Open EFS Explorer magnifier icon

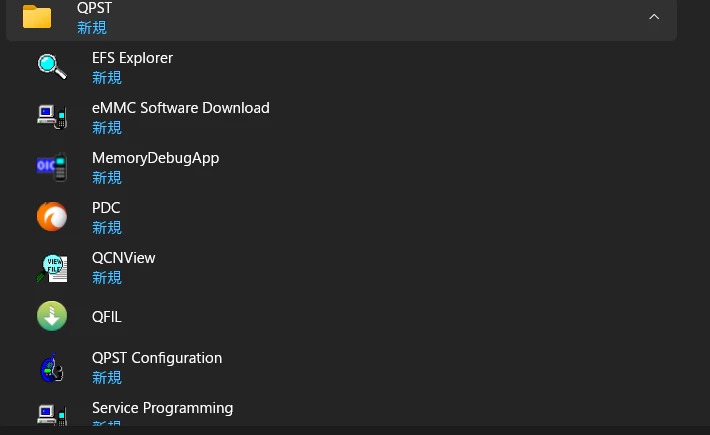coord(52,67)
